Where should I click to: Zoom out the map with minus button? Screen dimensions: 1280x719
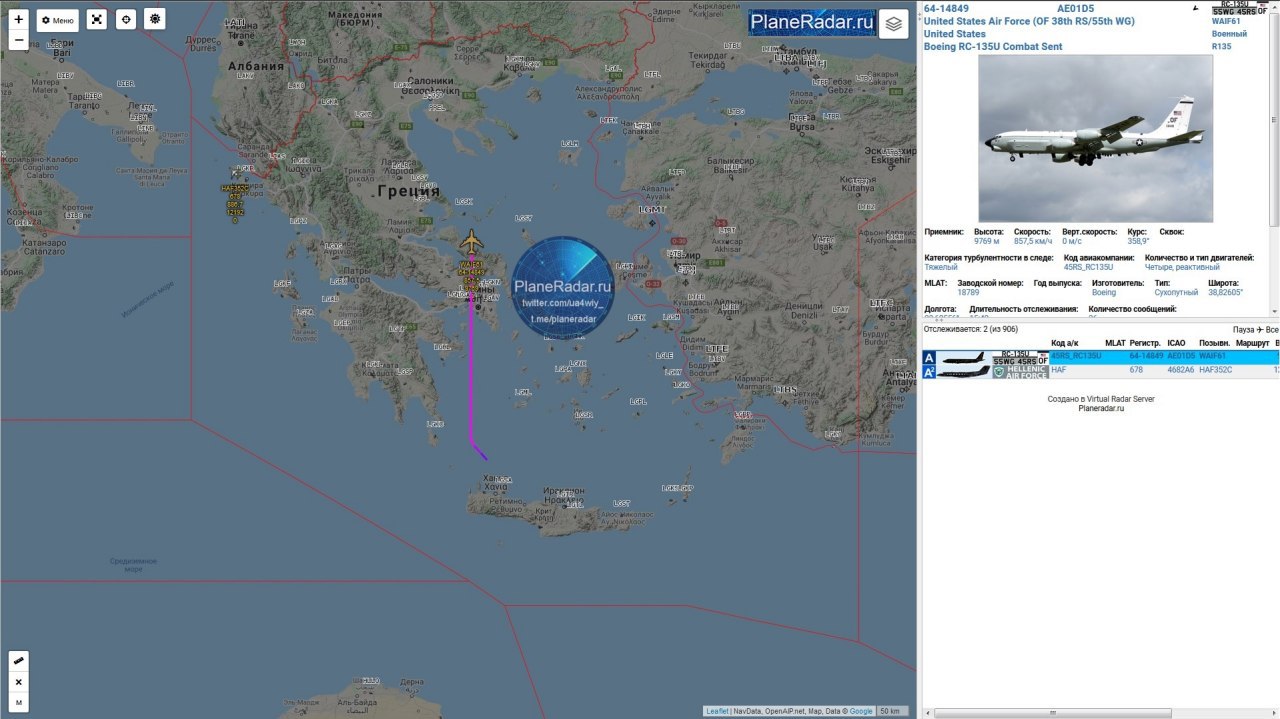(18, 41)
